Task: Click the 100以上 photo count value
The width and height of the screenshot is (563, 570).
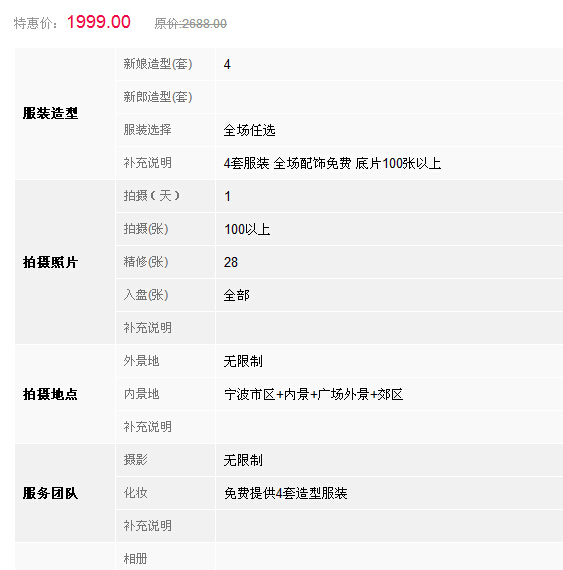Action: point(247,229)
